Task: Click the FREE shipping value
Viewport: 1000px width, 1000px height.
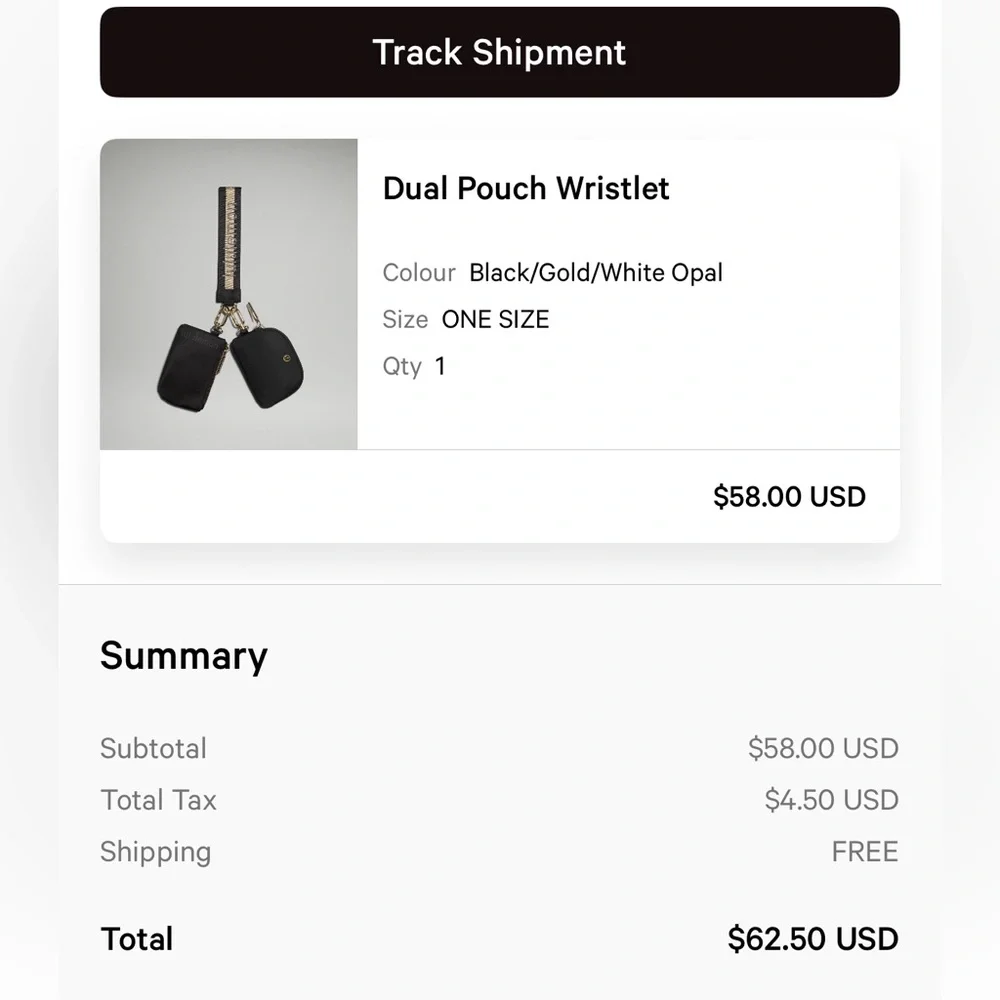Action: (x=864, y=852)
